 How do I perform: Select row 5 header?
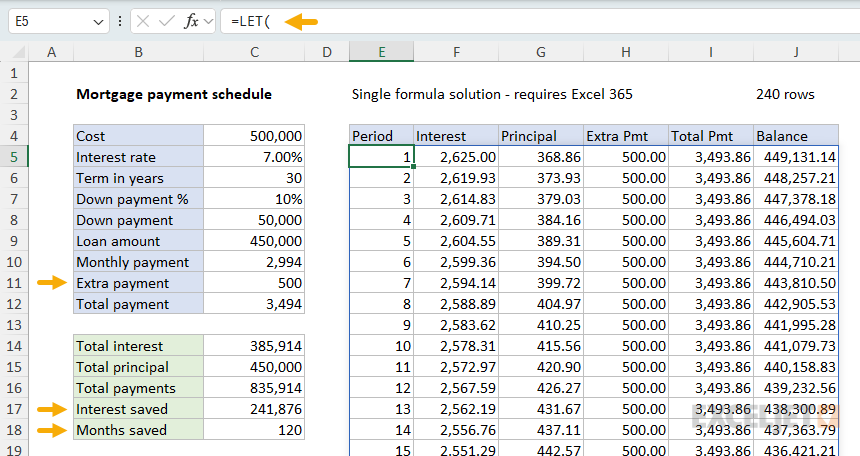click(14, 157)
